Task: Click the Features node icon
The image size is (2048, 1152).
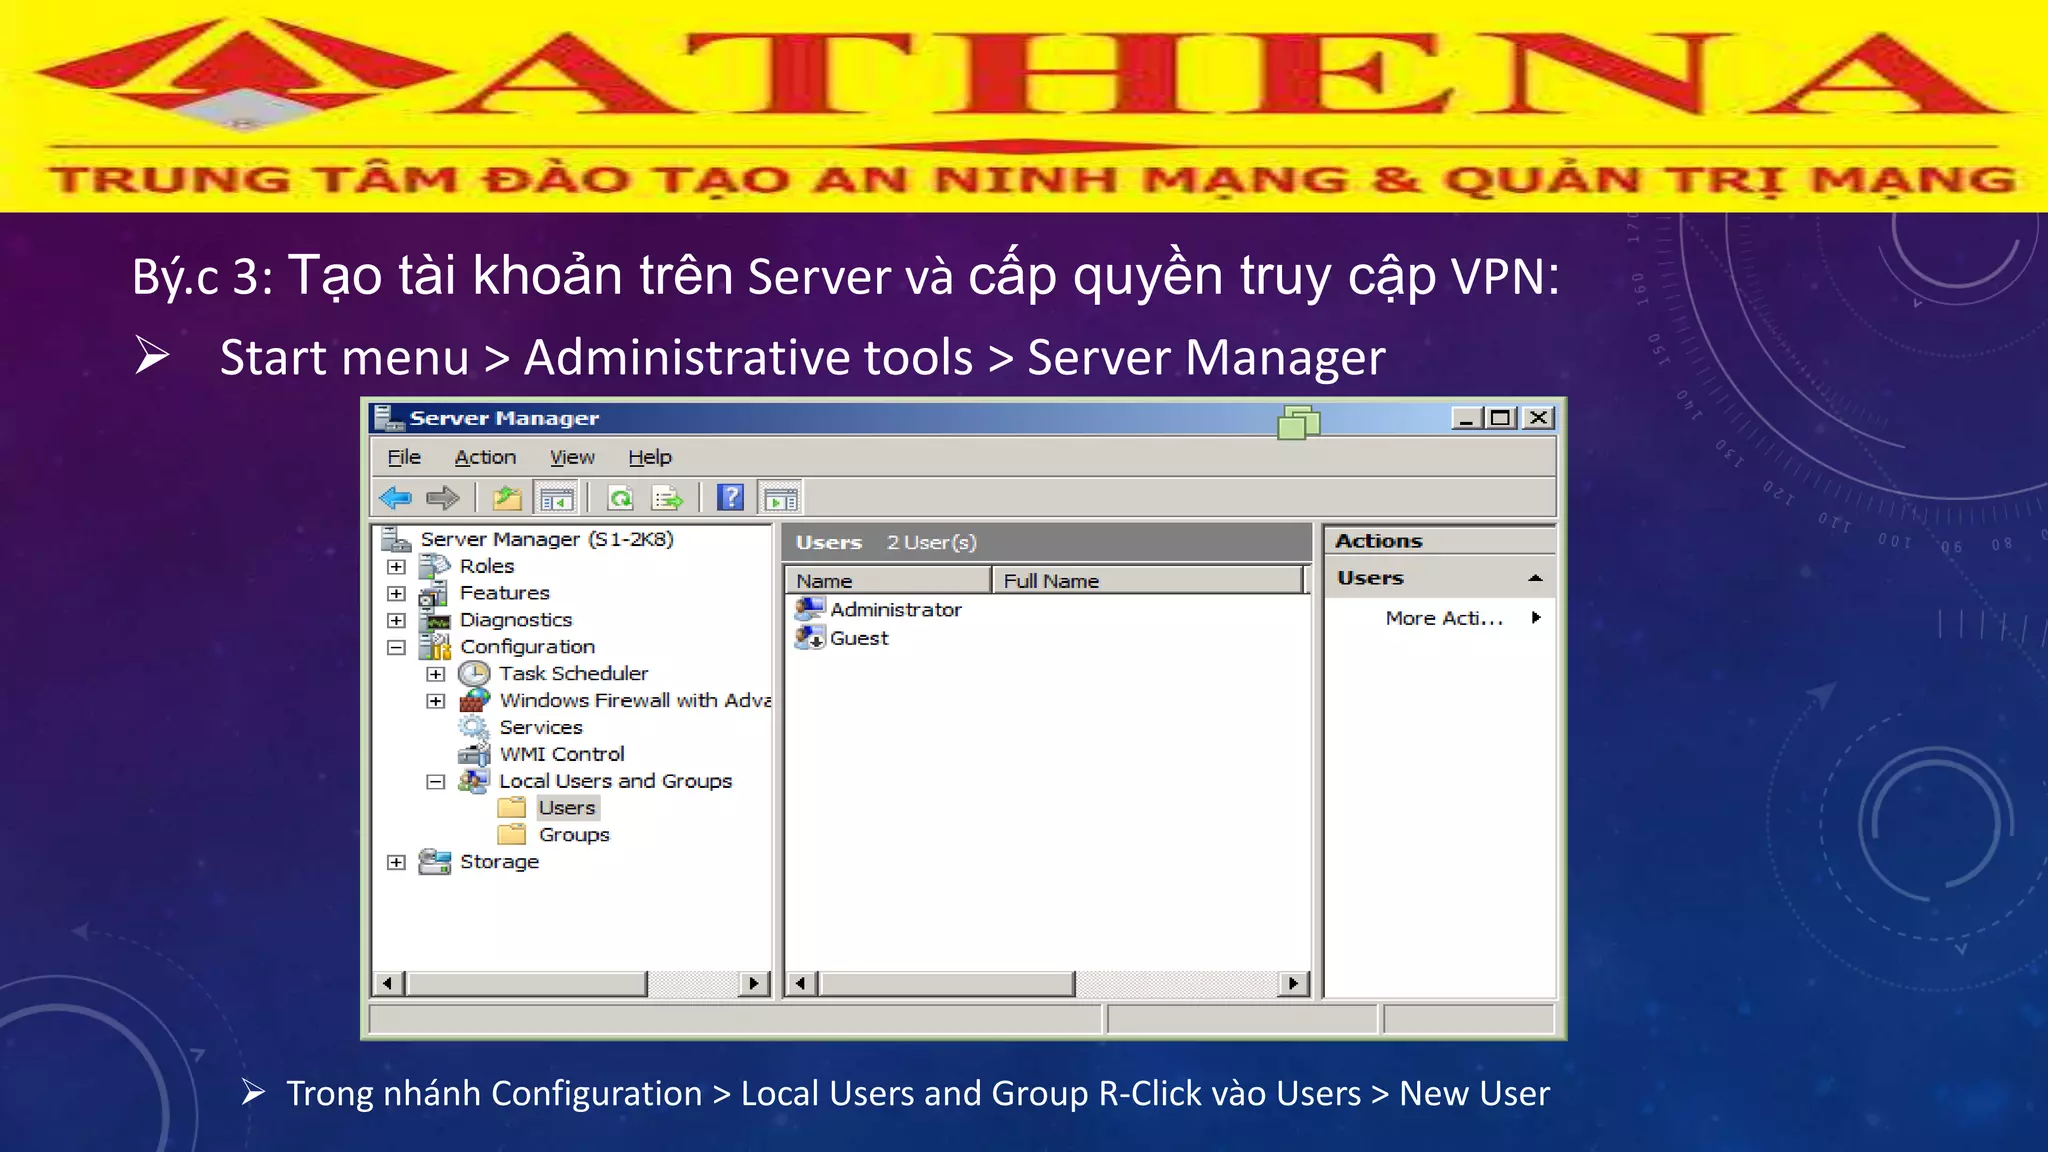Action: [x=434, y=594]
